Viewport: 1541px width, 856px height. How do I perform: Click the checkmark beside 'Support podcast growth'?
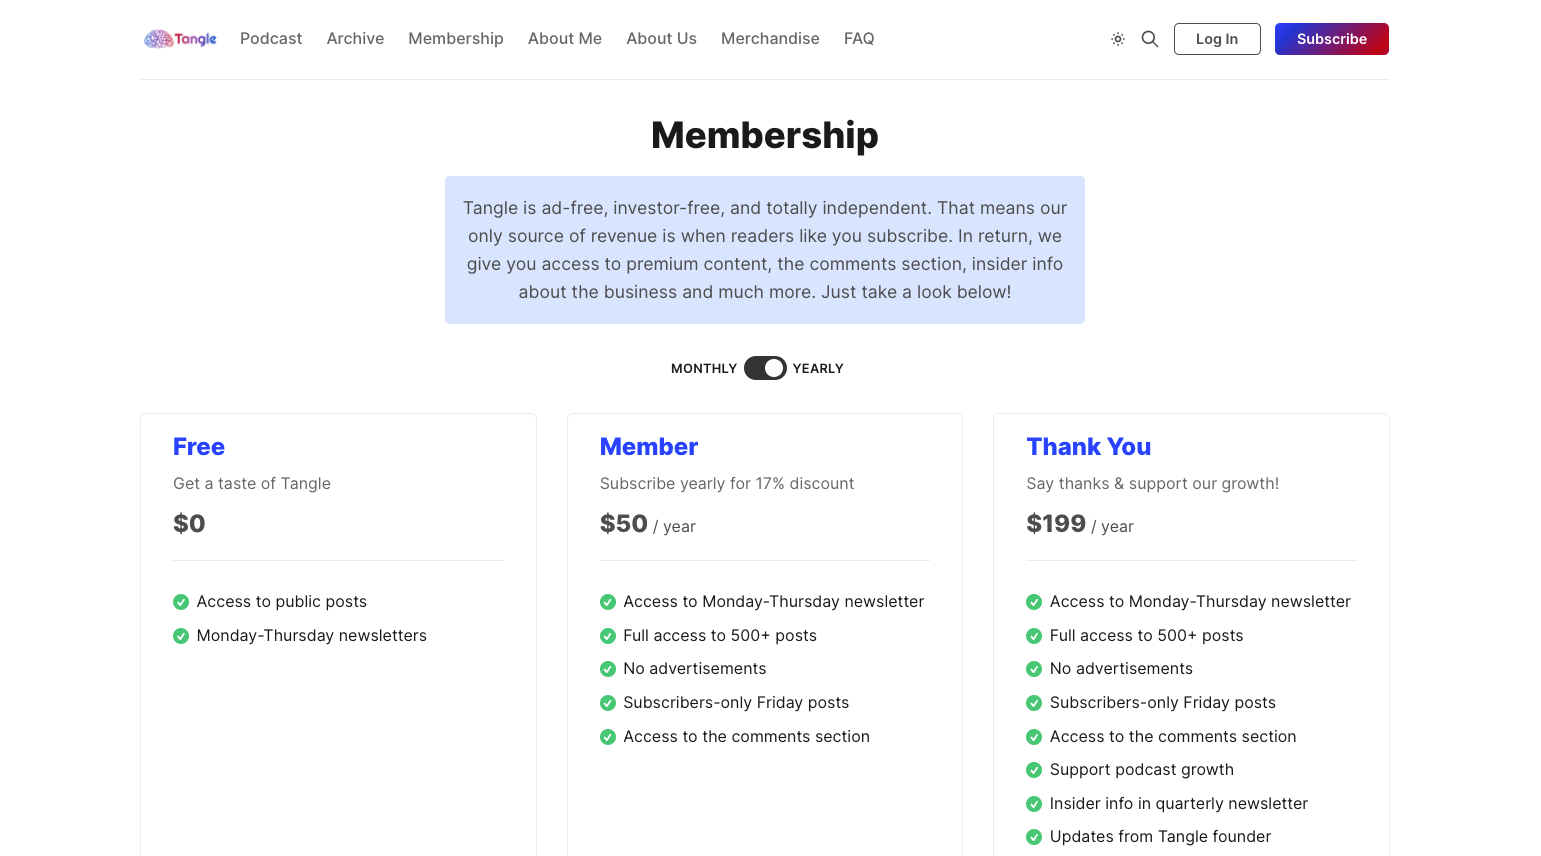coord(1034,770)
